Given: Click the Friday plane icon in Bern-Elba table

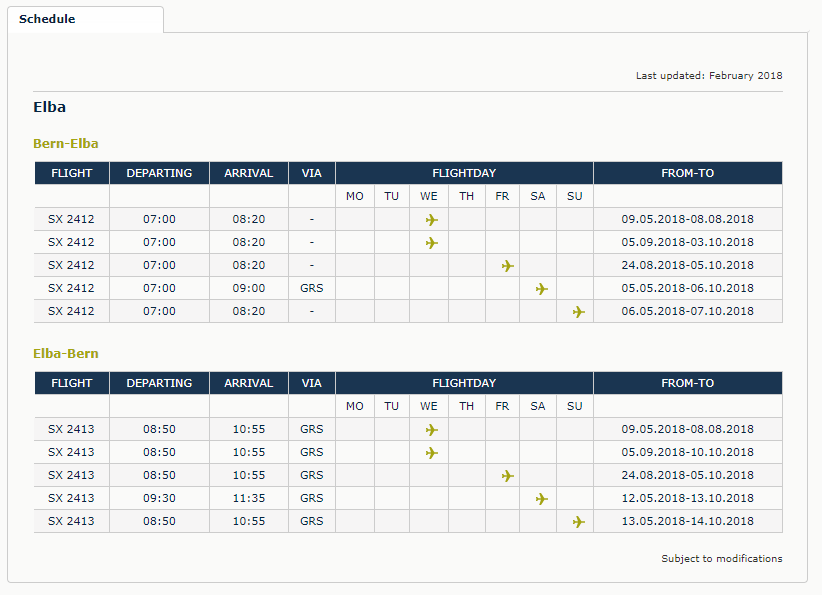Looking at the screenshot, I should pos(507,266).
